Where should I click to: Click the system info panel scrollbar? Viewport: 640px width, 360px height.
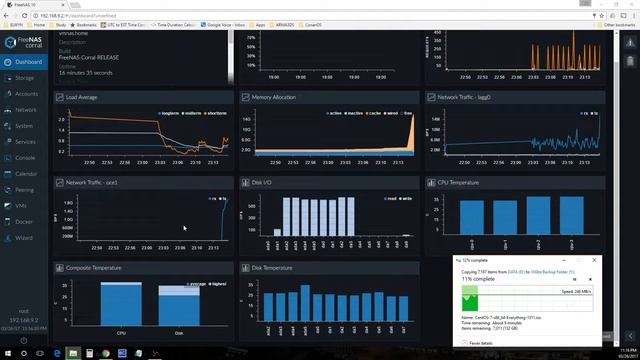pyautogui.click(x=231, y=57)
